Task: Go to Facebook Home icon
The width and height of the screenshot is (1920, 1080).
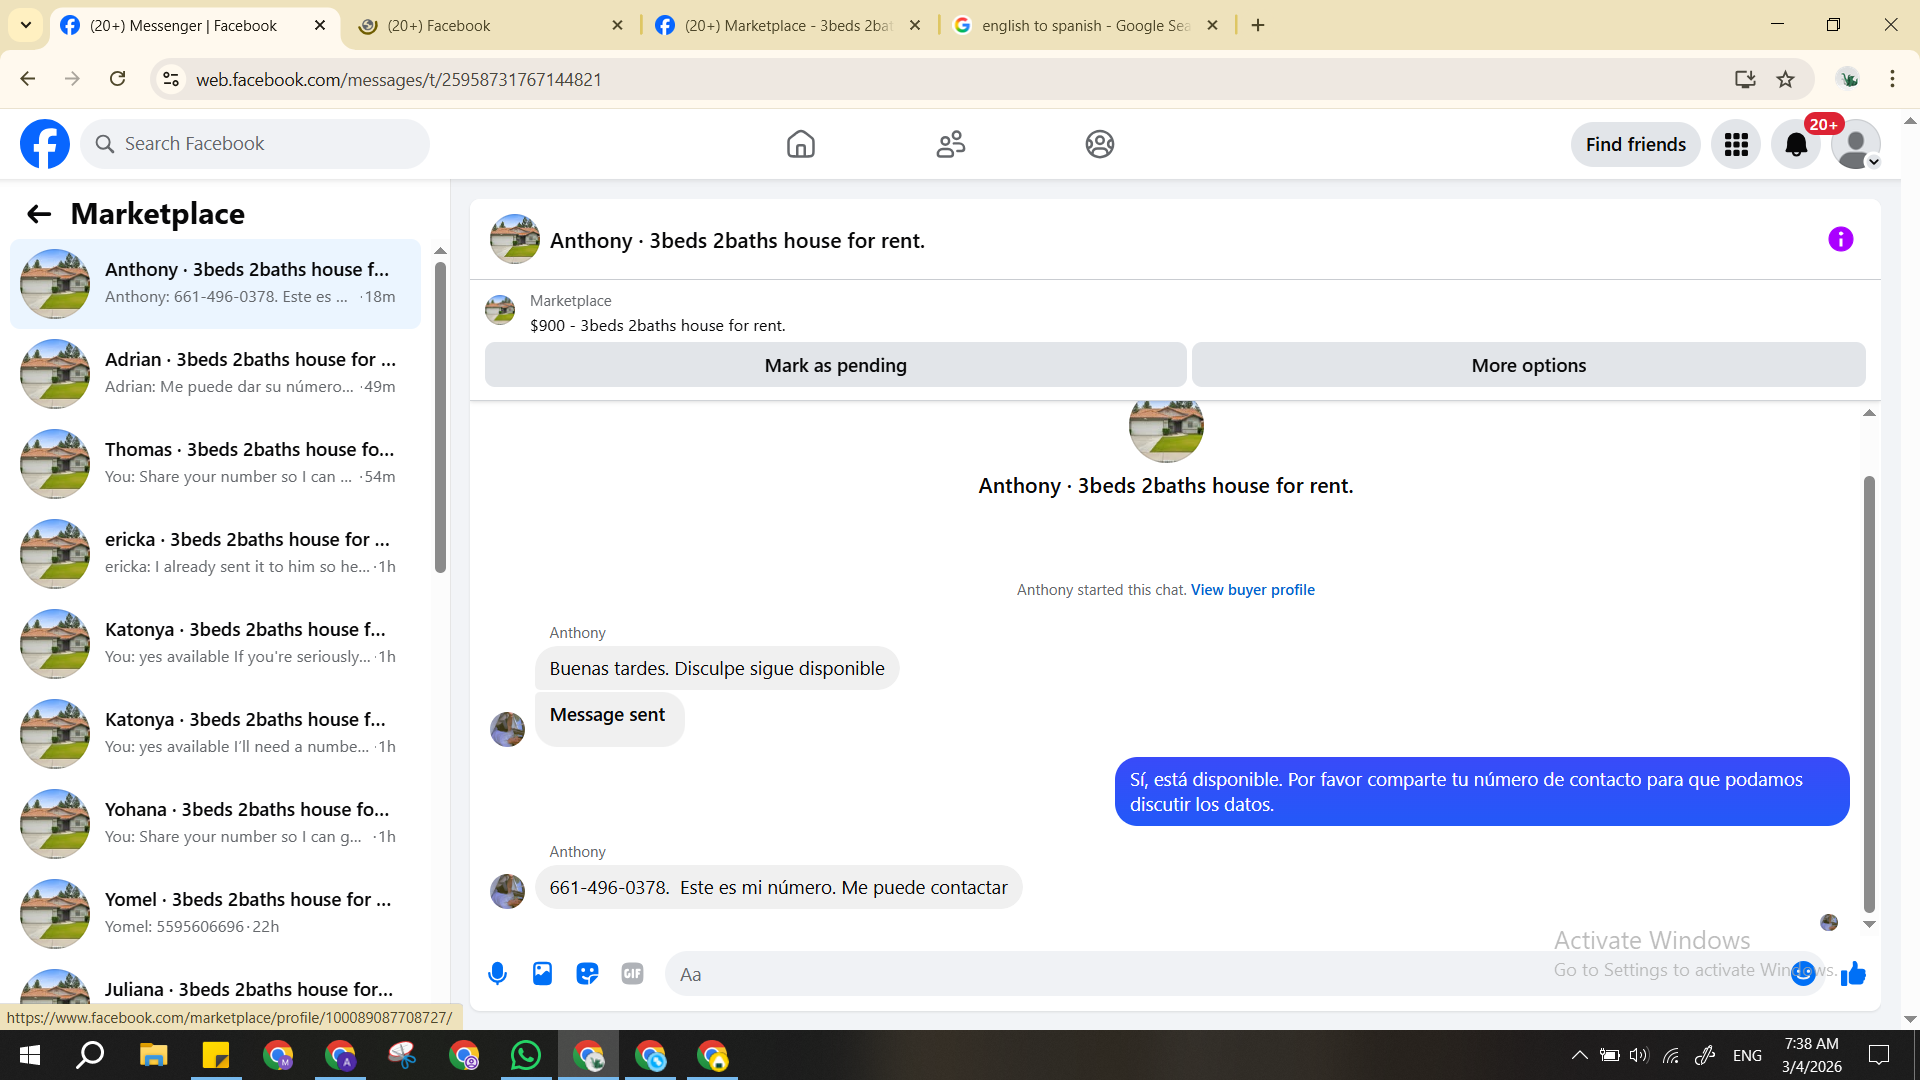Action: coord(800,144)
